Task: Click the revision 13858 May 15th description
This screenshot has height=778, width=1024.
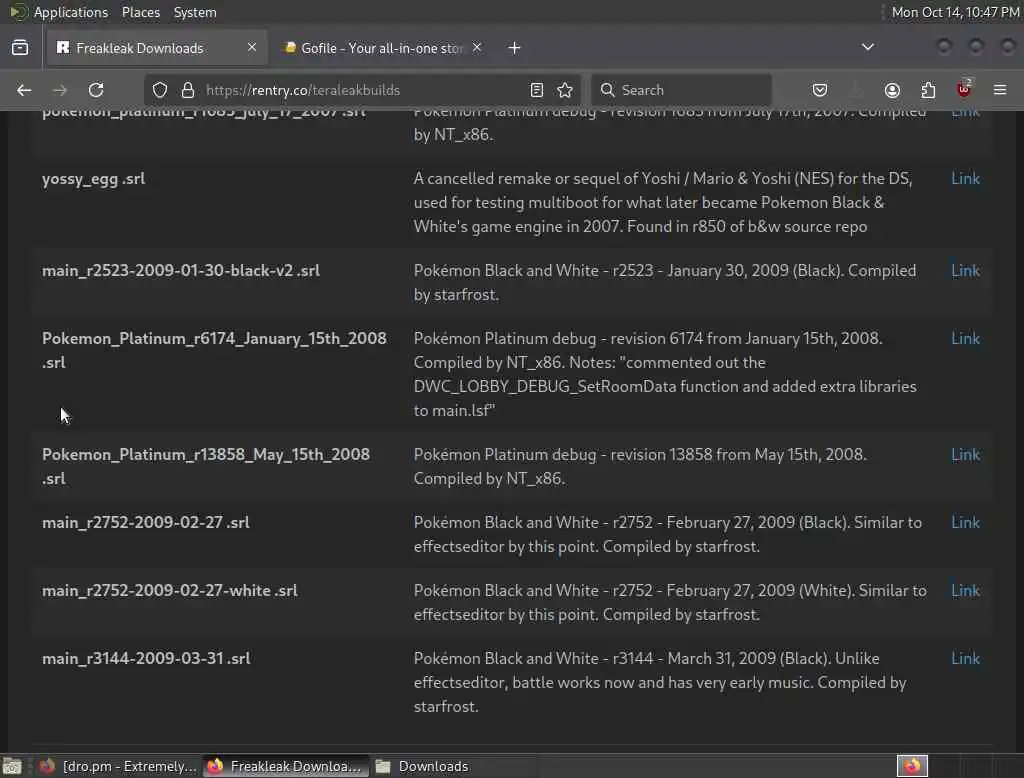Action: 640,466
